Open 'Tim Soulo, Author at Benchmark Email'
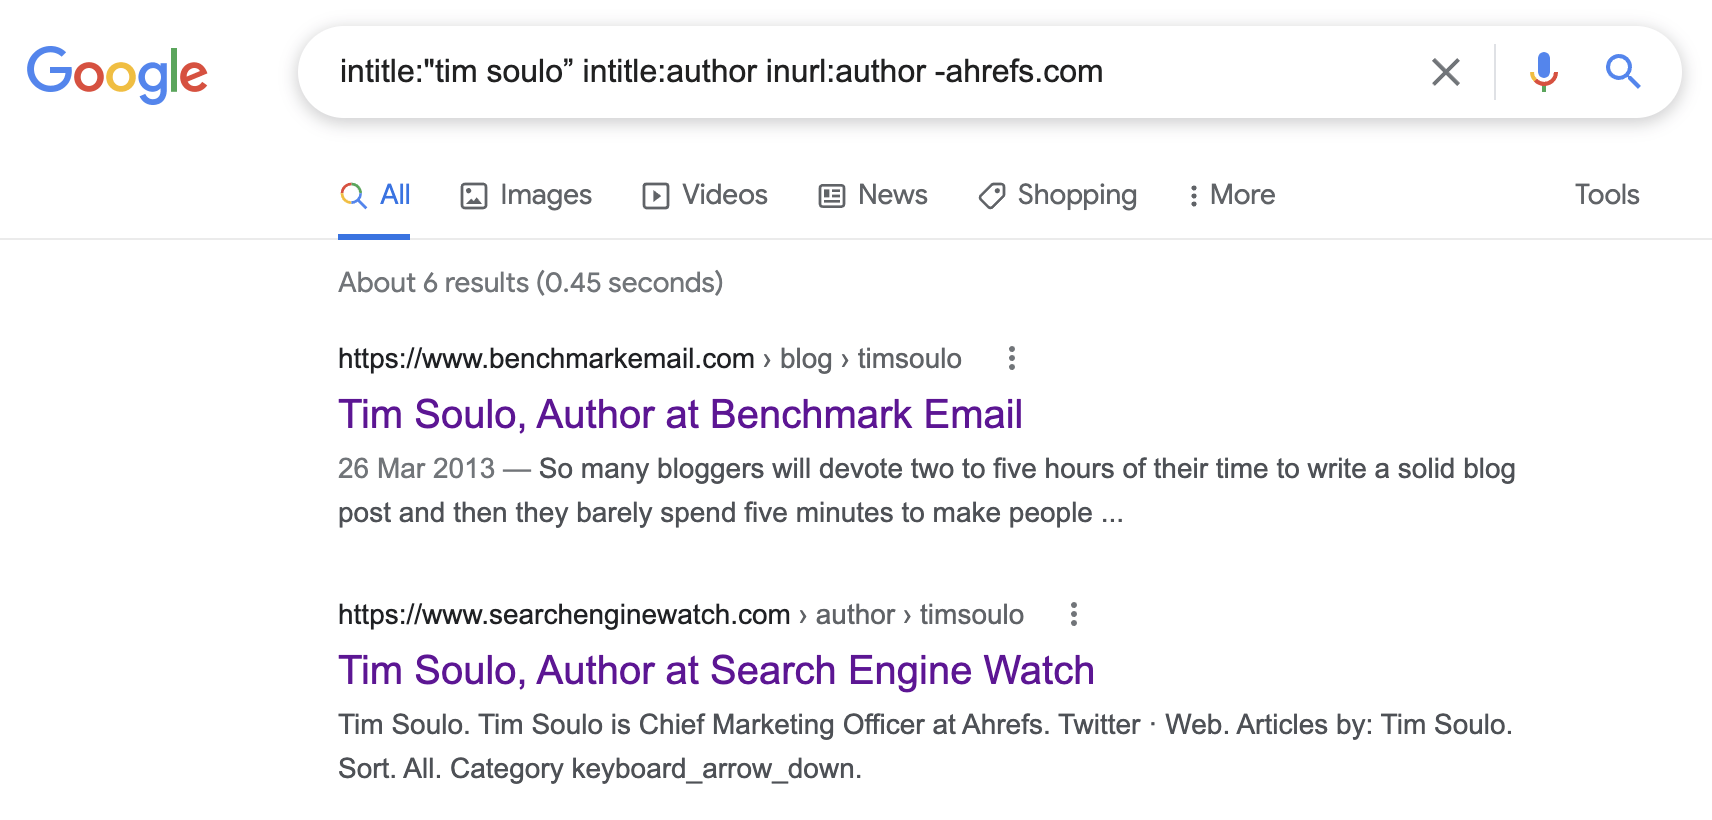1712x820 pixels. coord(680,414)
